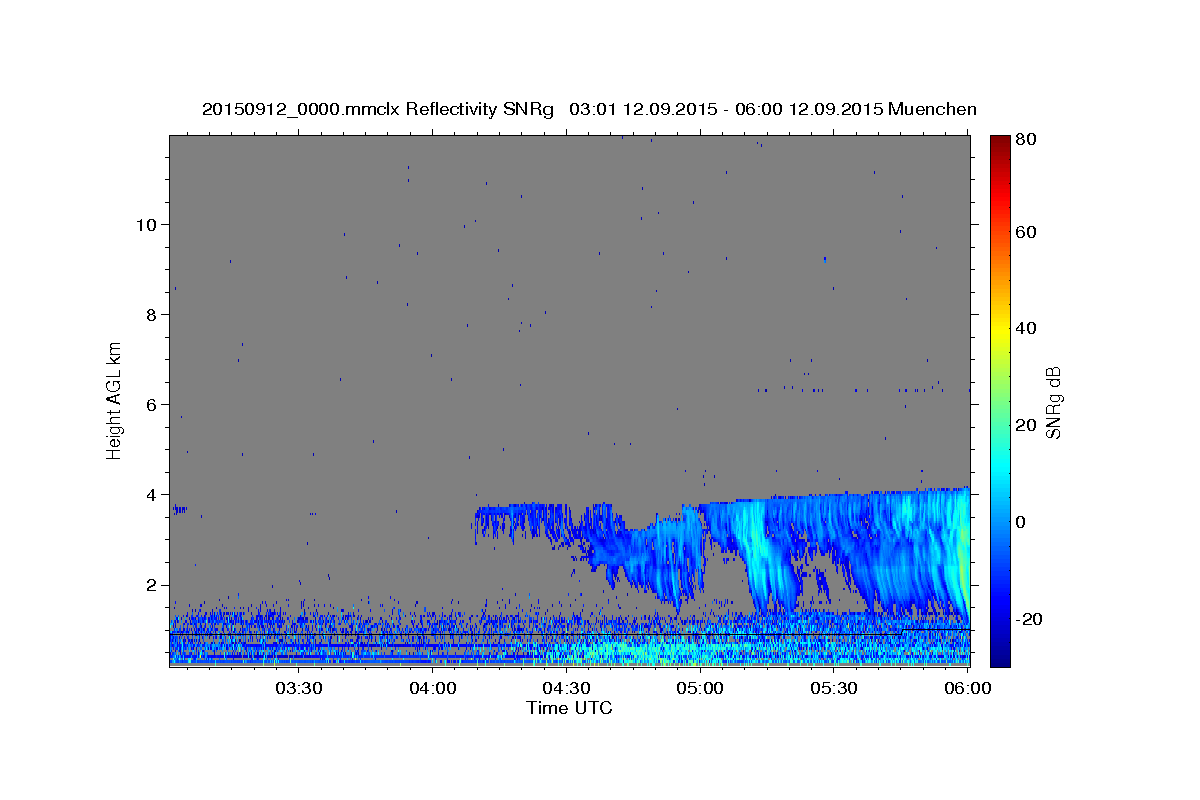
Task: Click the 'SNRg dB' colorbar label
Action: tap(1052, 403)
